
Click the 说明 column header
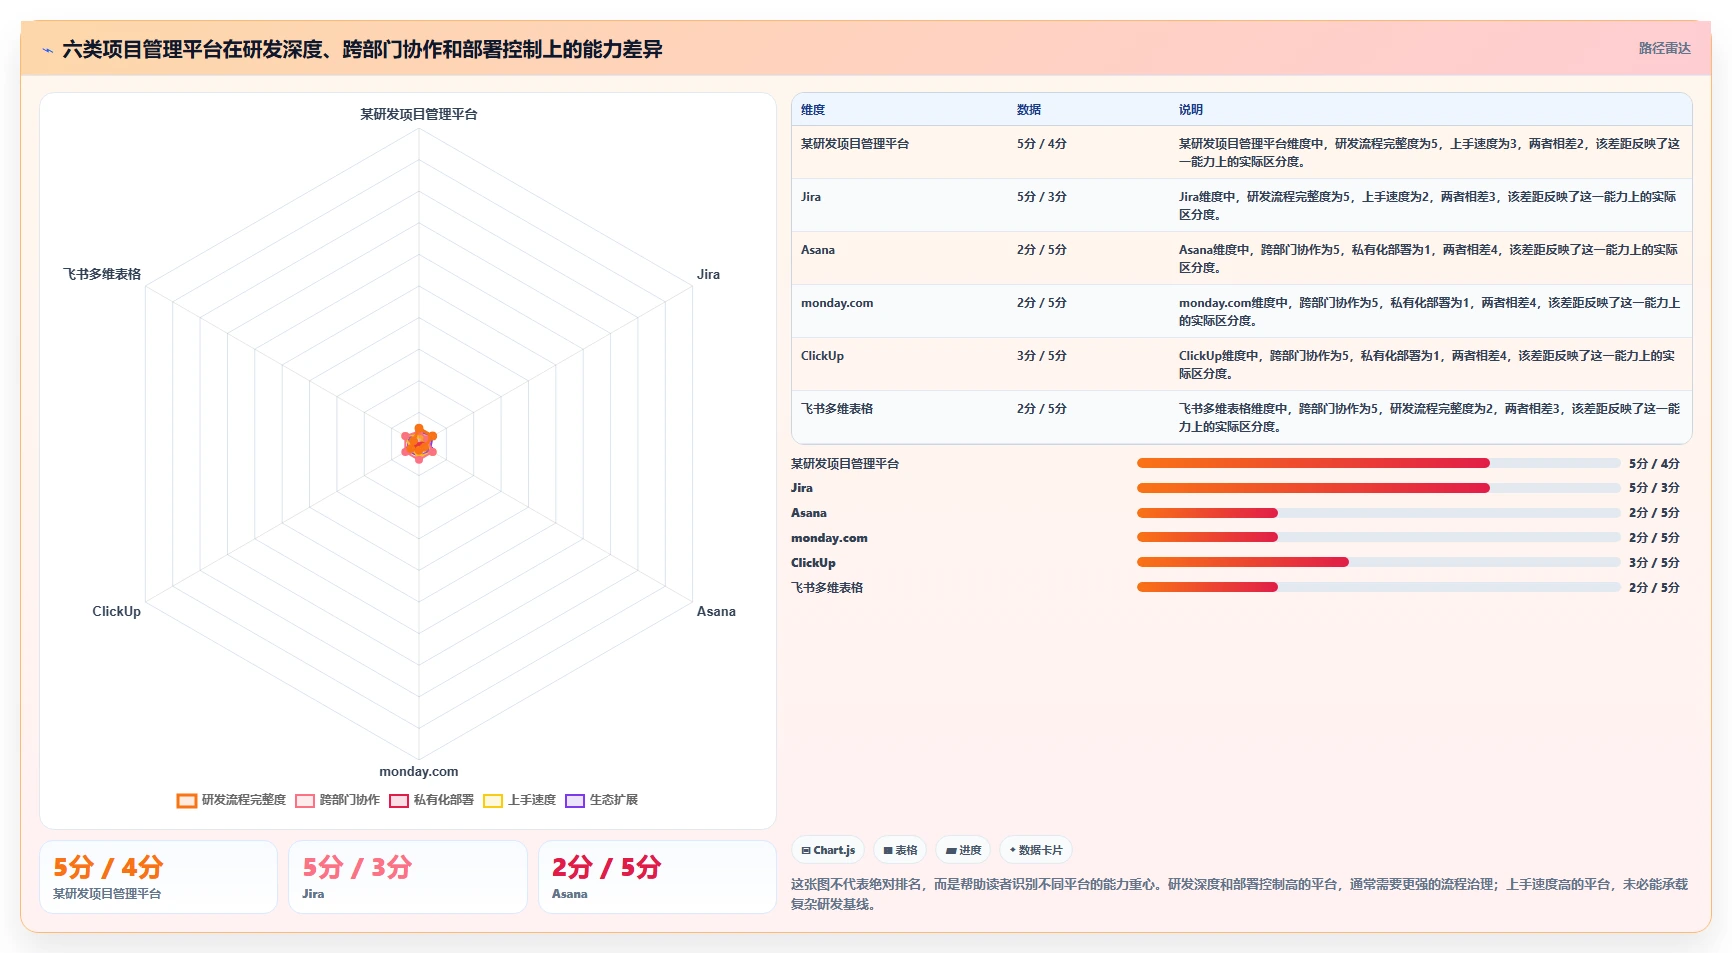coord(1190,110)
